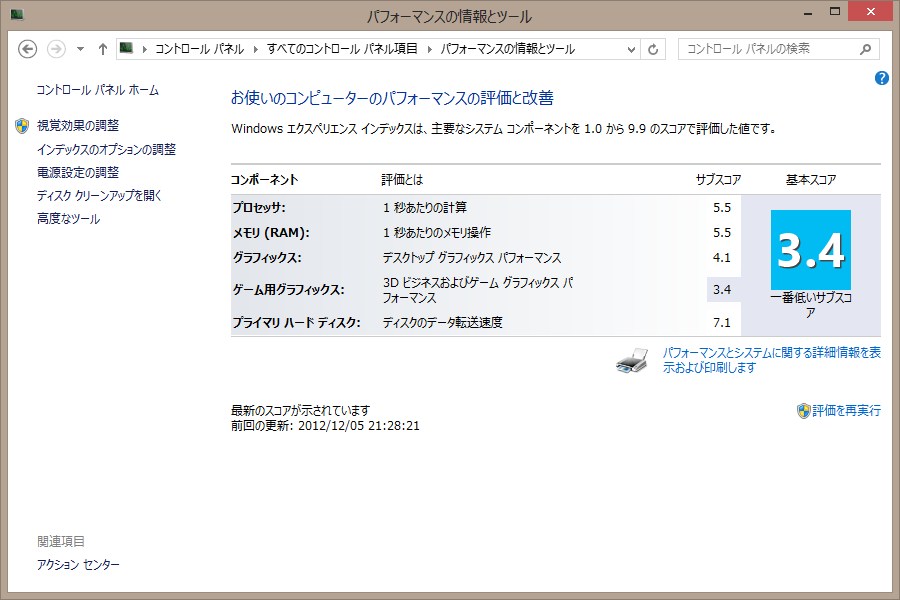Open the recent locations dropdown arrow
900x600 pixels.
80,49
